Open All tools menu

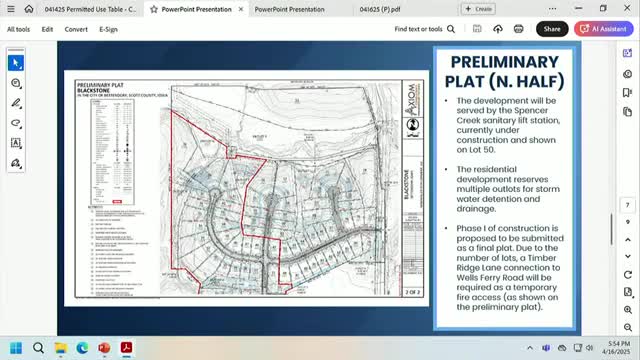tap(18, 29)
